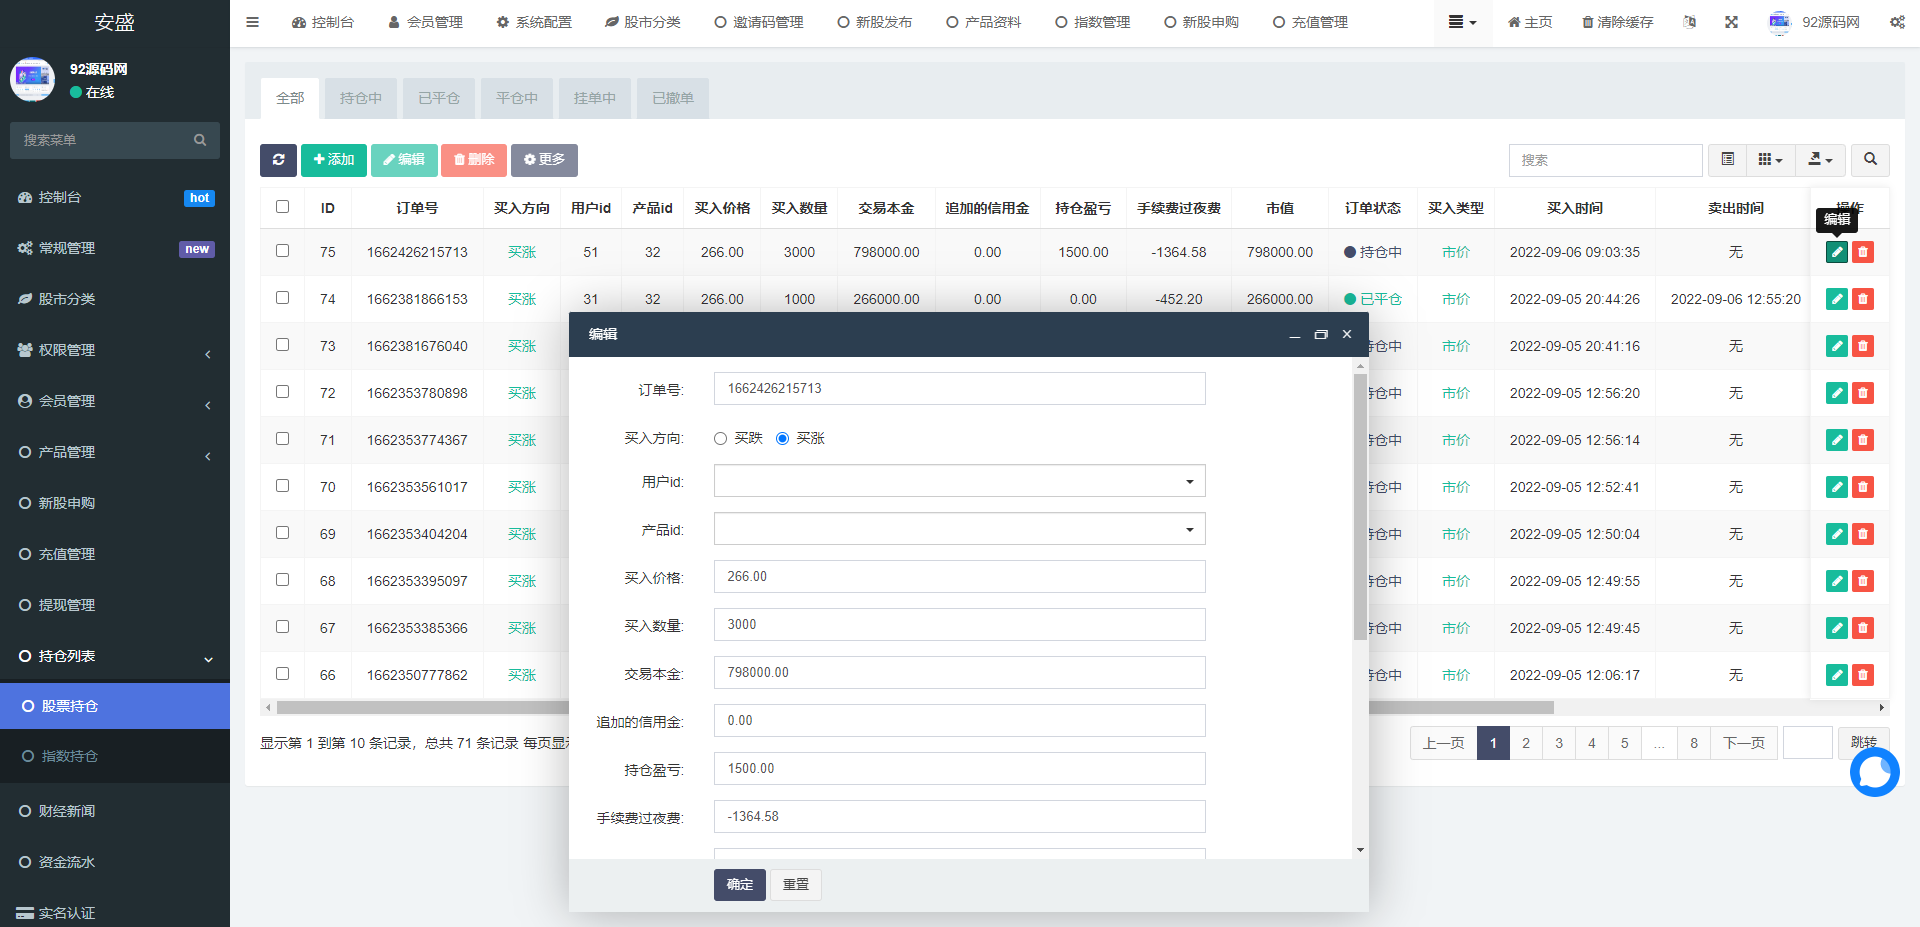The width and height of the screenshot is (1920, 927).
Task: Toggle the select-all checkbox in table header
Action: point(282,207)
